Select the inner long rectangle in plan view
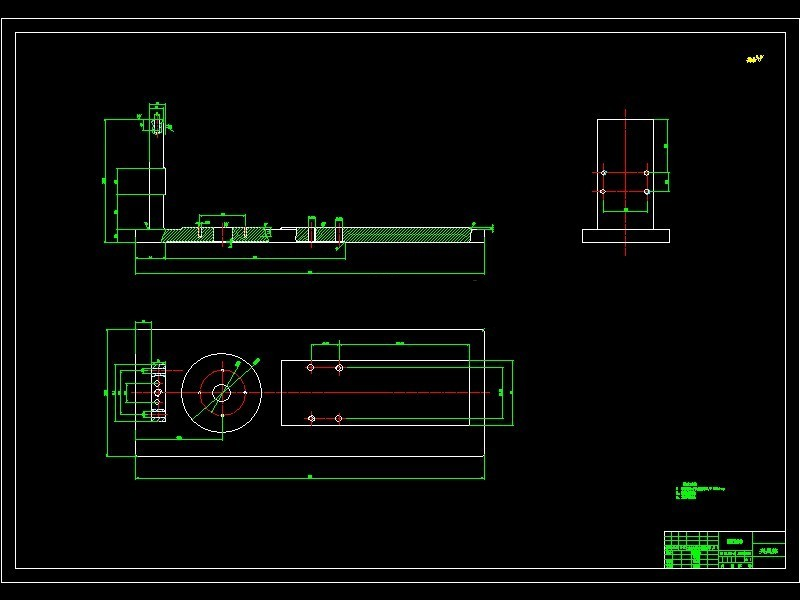 point(375,393)
